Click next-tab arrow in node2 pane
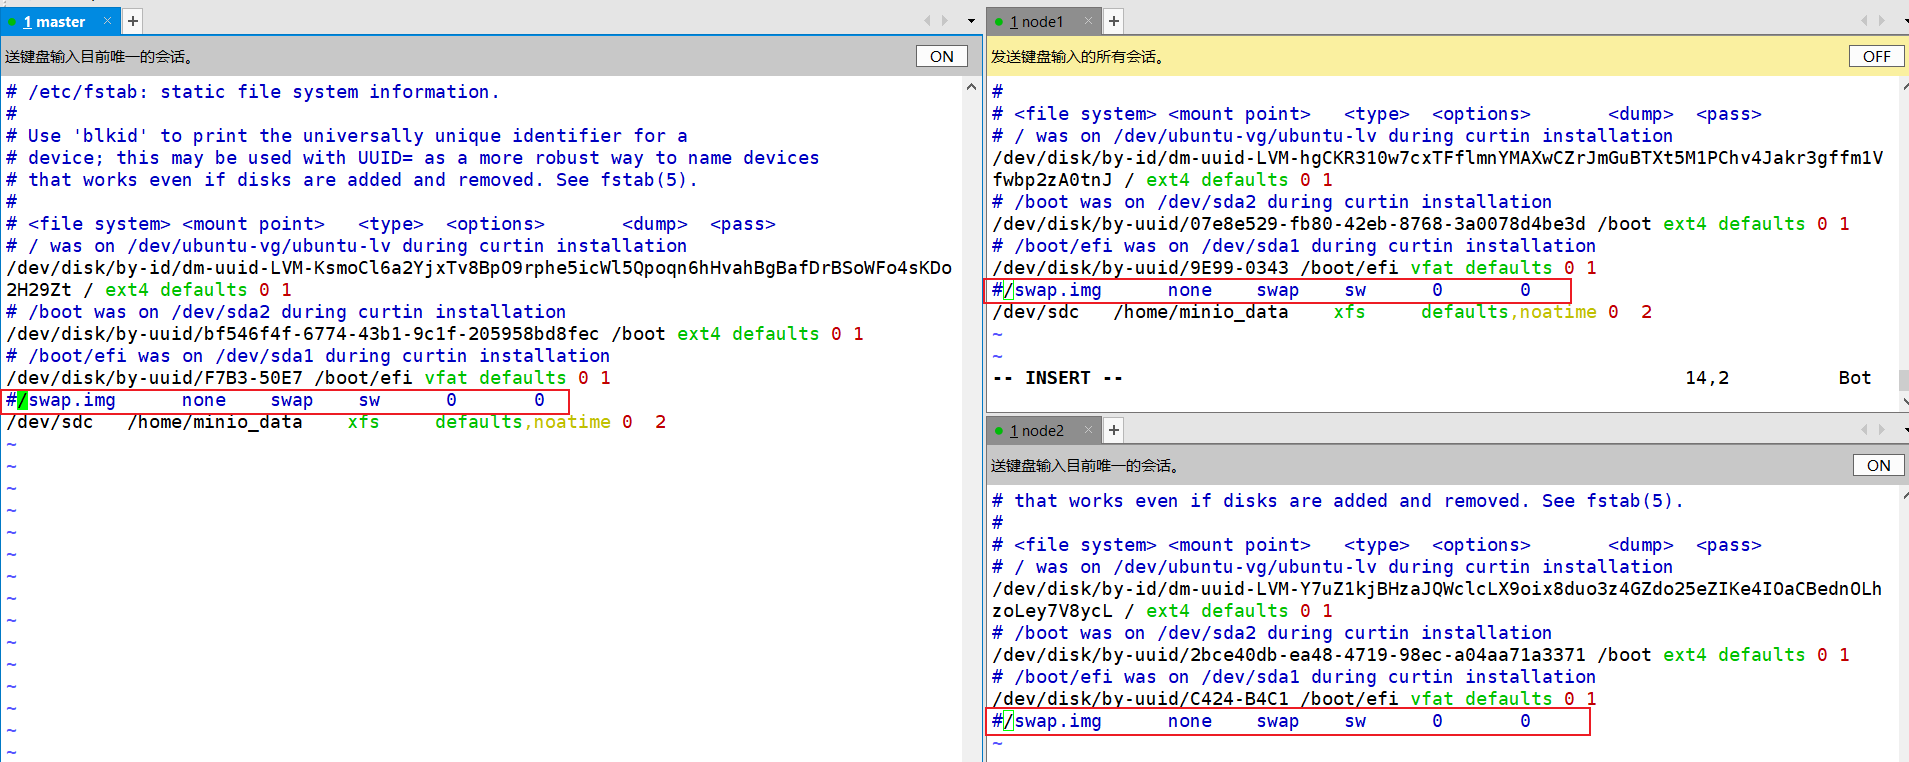 pos(1882,430)
